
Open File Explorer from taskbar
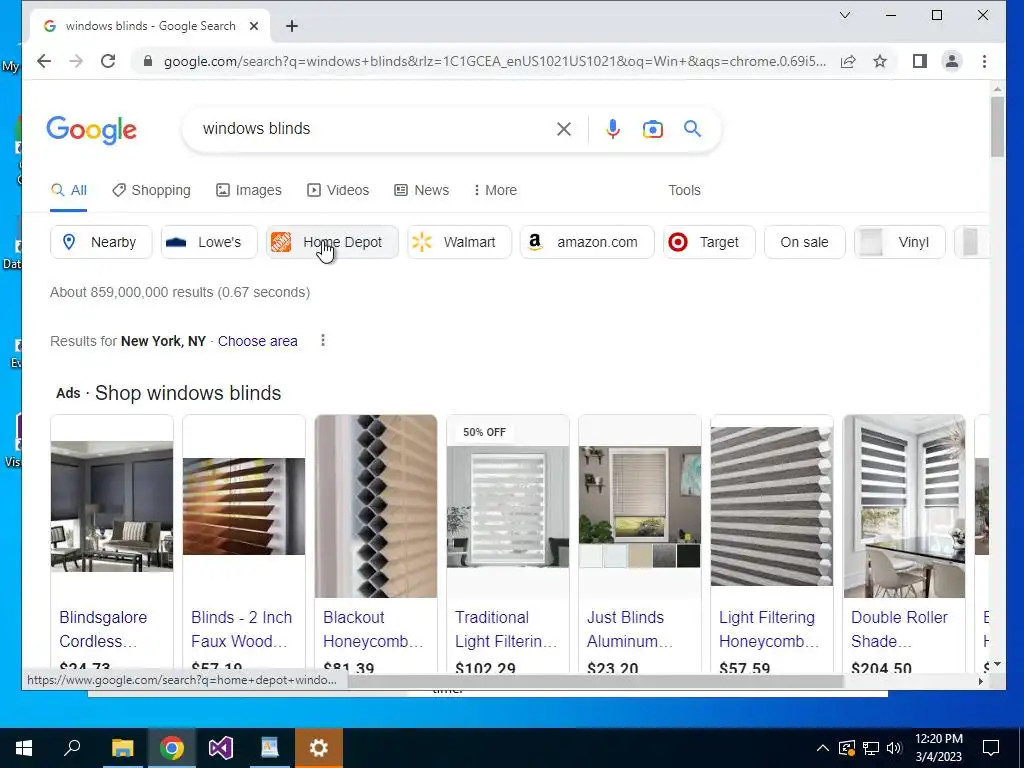pos(122,748)
